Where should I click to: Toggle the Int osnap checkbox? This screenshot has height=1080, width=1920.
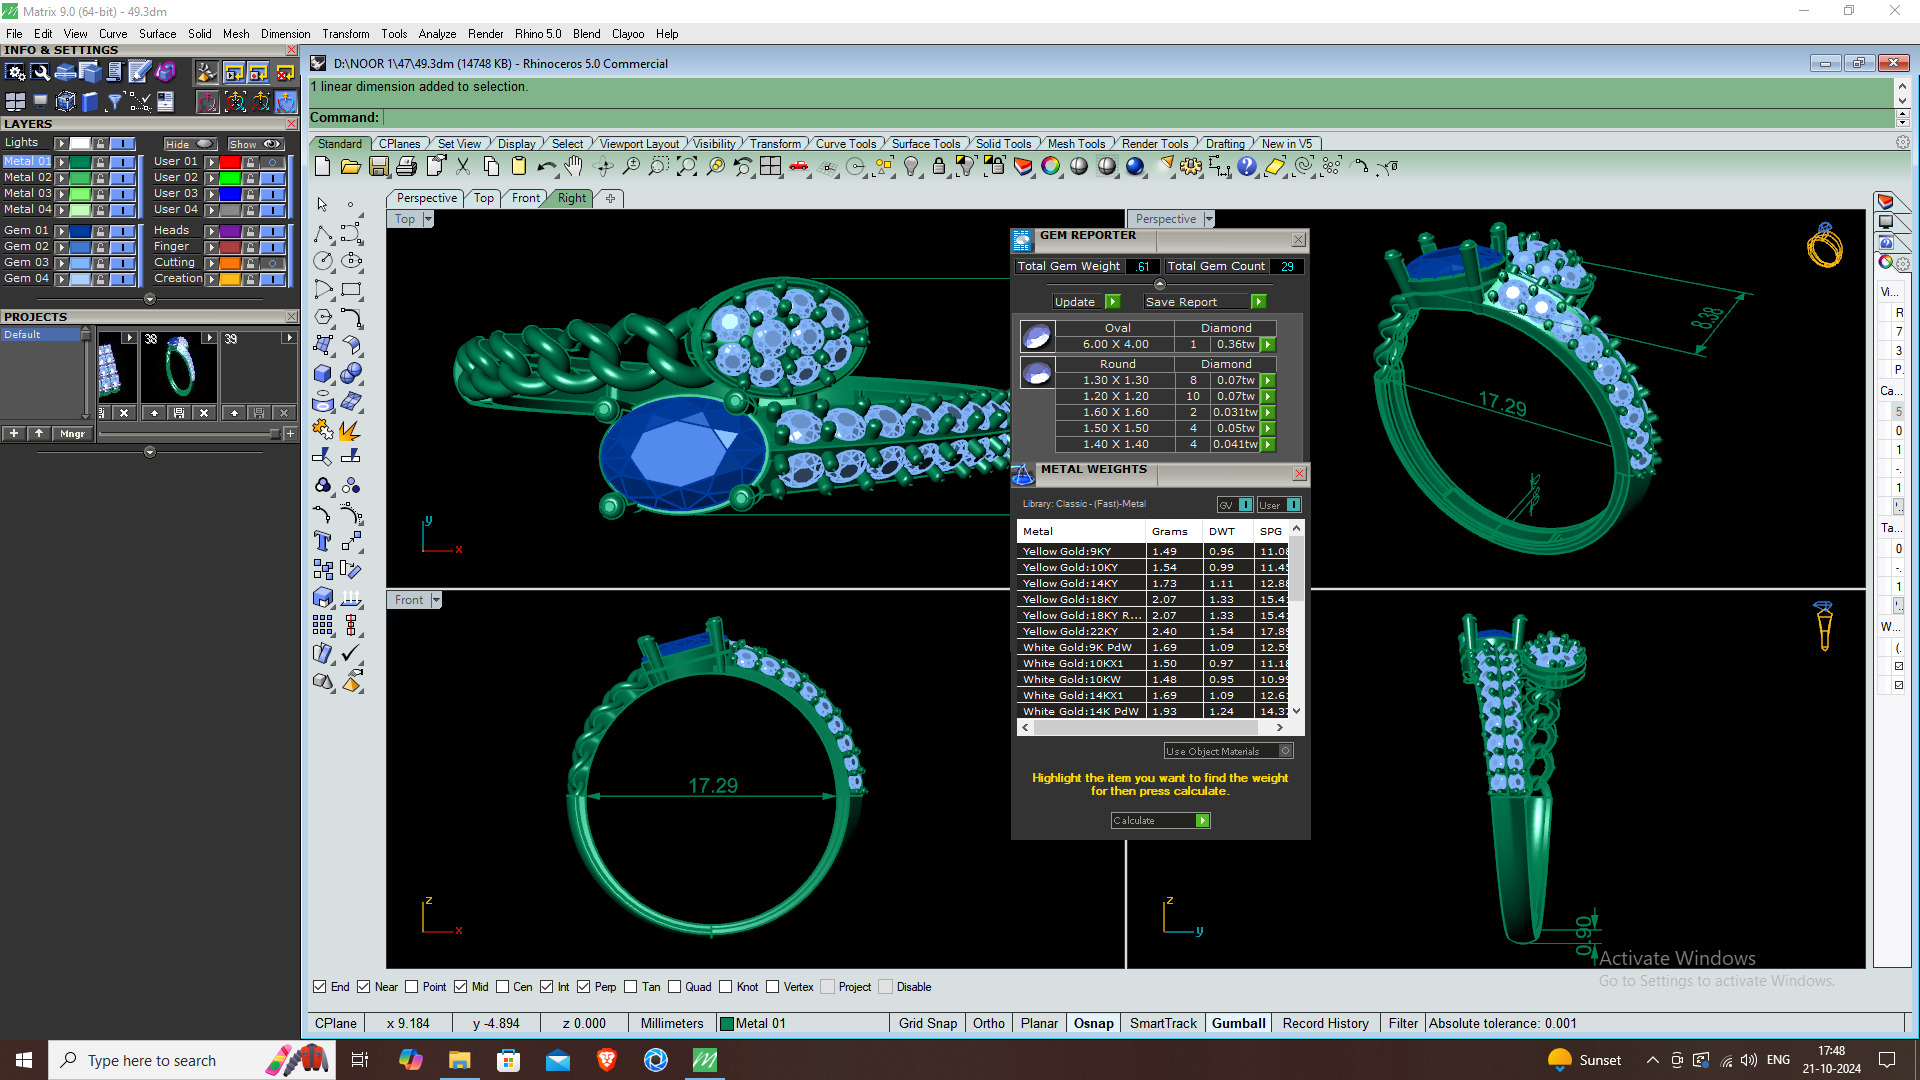[547, 987]
